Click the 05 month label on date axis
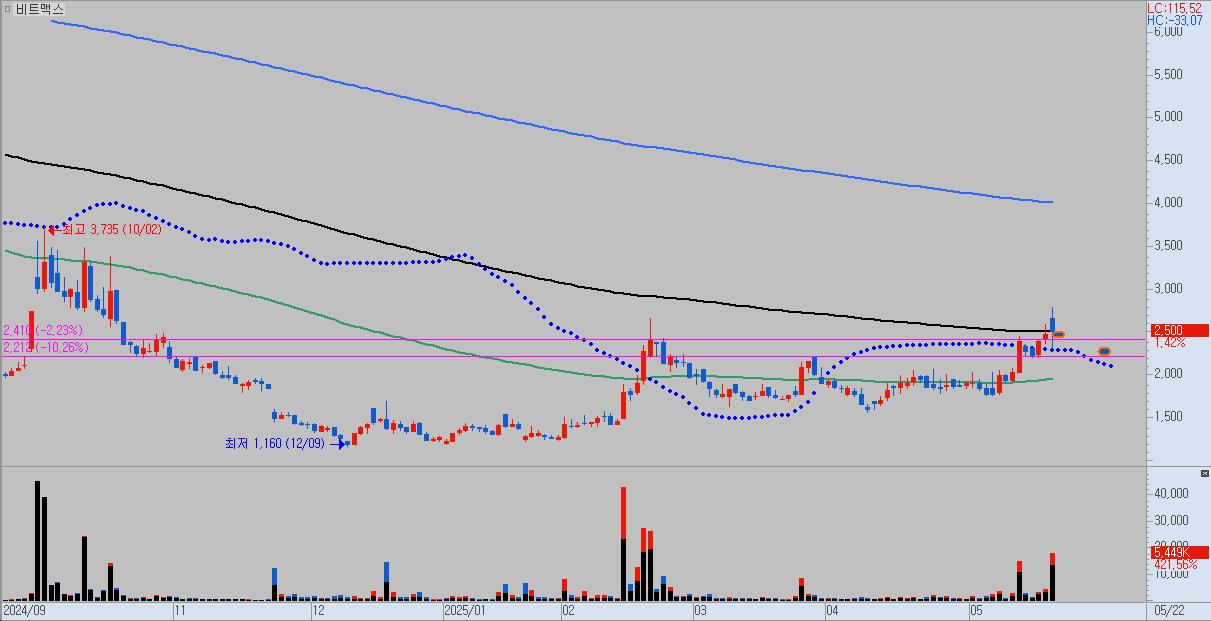 coord(975,608)
